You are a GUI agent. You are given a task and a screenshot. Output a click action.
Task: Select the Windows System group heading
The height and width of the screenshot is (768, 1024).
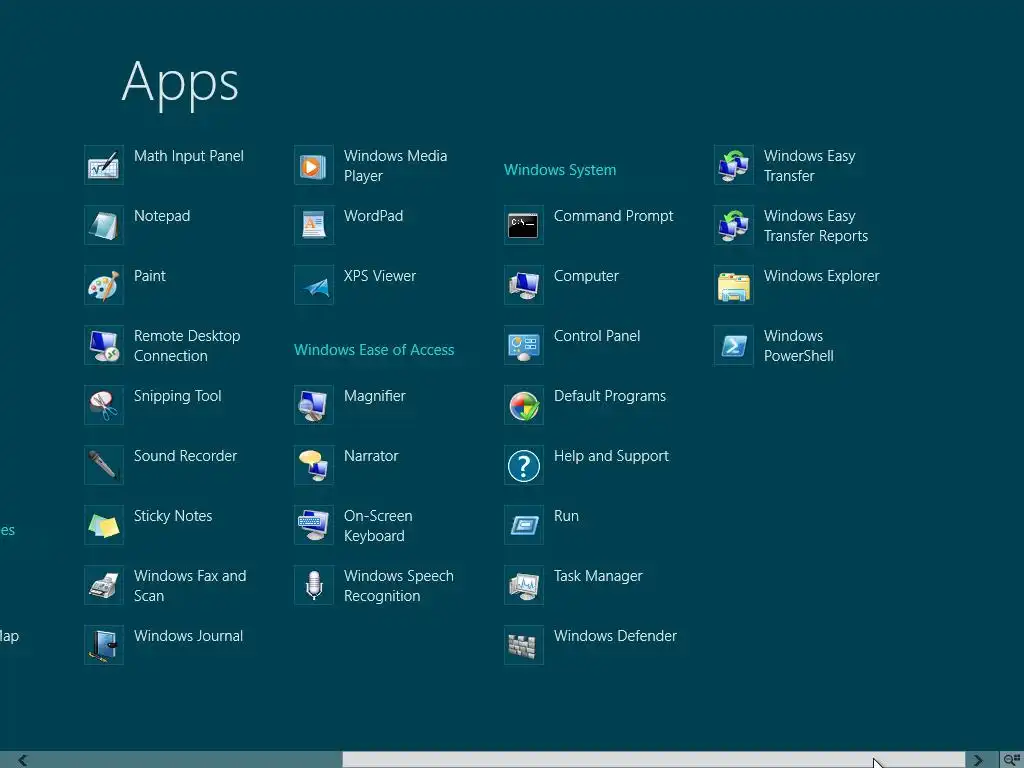coord(560,170)
